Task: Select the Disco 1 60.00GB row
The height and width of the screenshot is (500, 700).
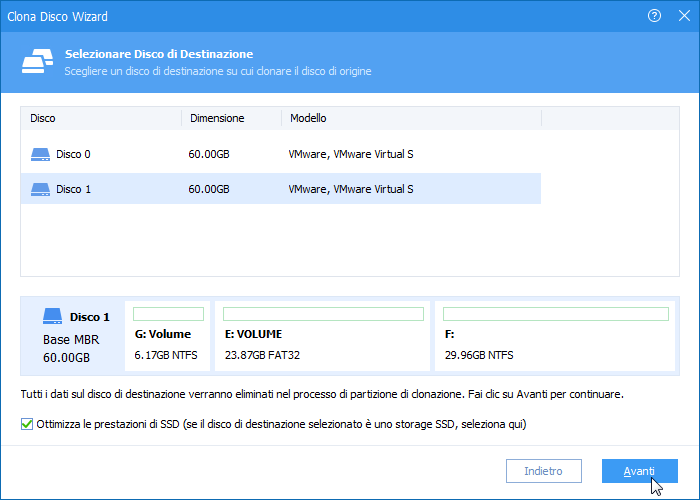Action: pos(280,189)
